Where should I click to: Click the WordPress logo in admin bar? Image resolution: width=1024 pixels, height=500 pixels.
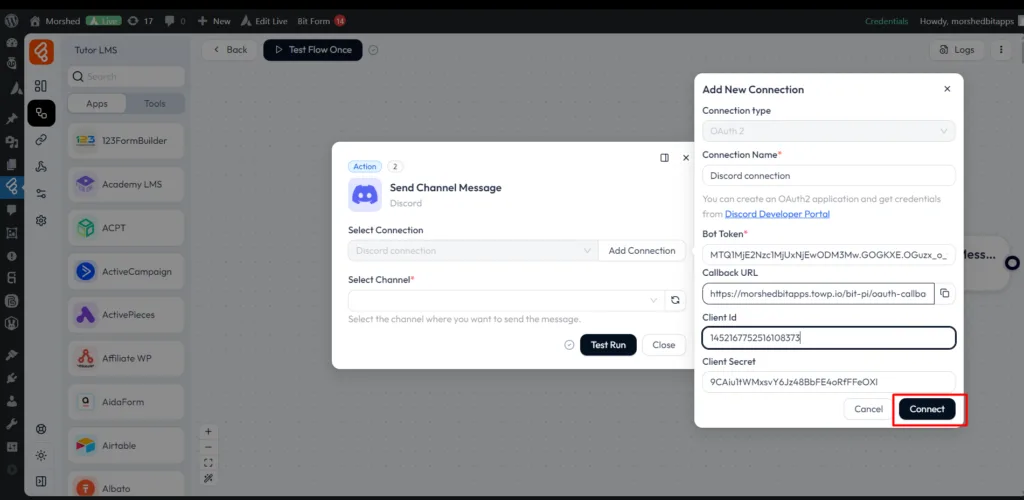[11, 21]
